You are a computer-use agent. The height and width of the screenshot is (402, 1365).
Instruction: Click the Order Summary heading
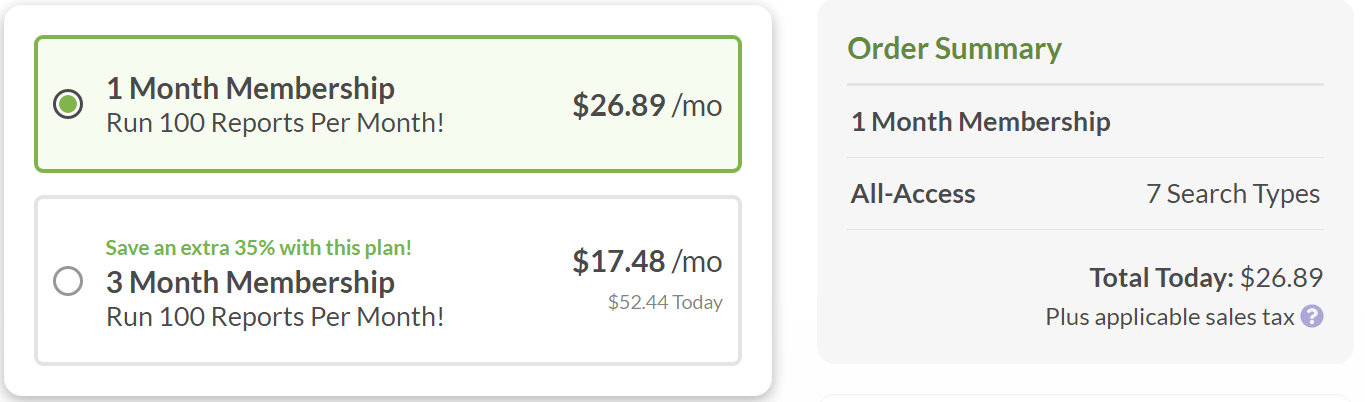pyautogui.click(x=954, y=49)
